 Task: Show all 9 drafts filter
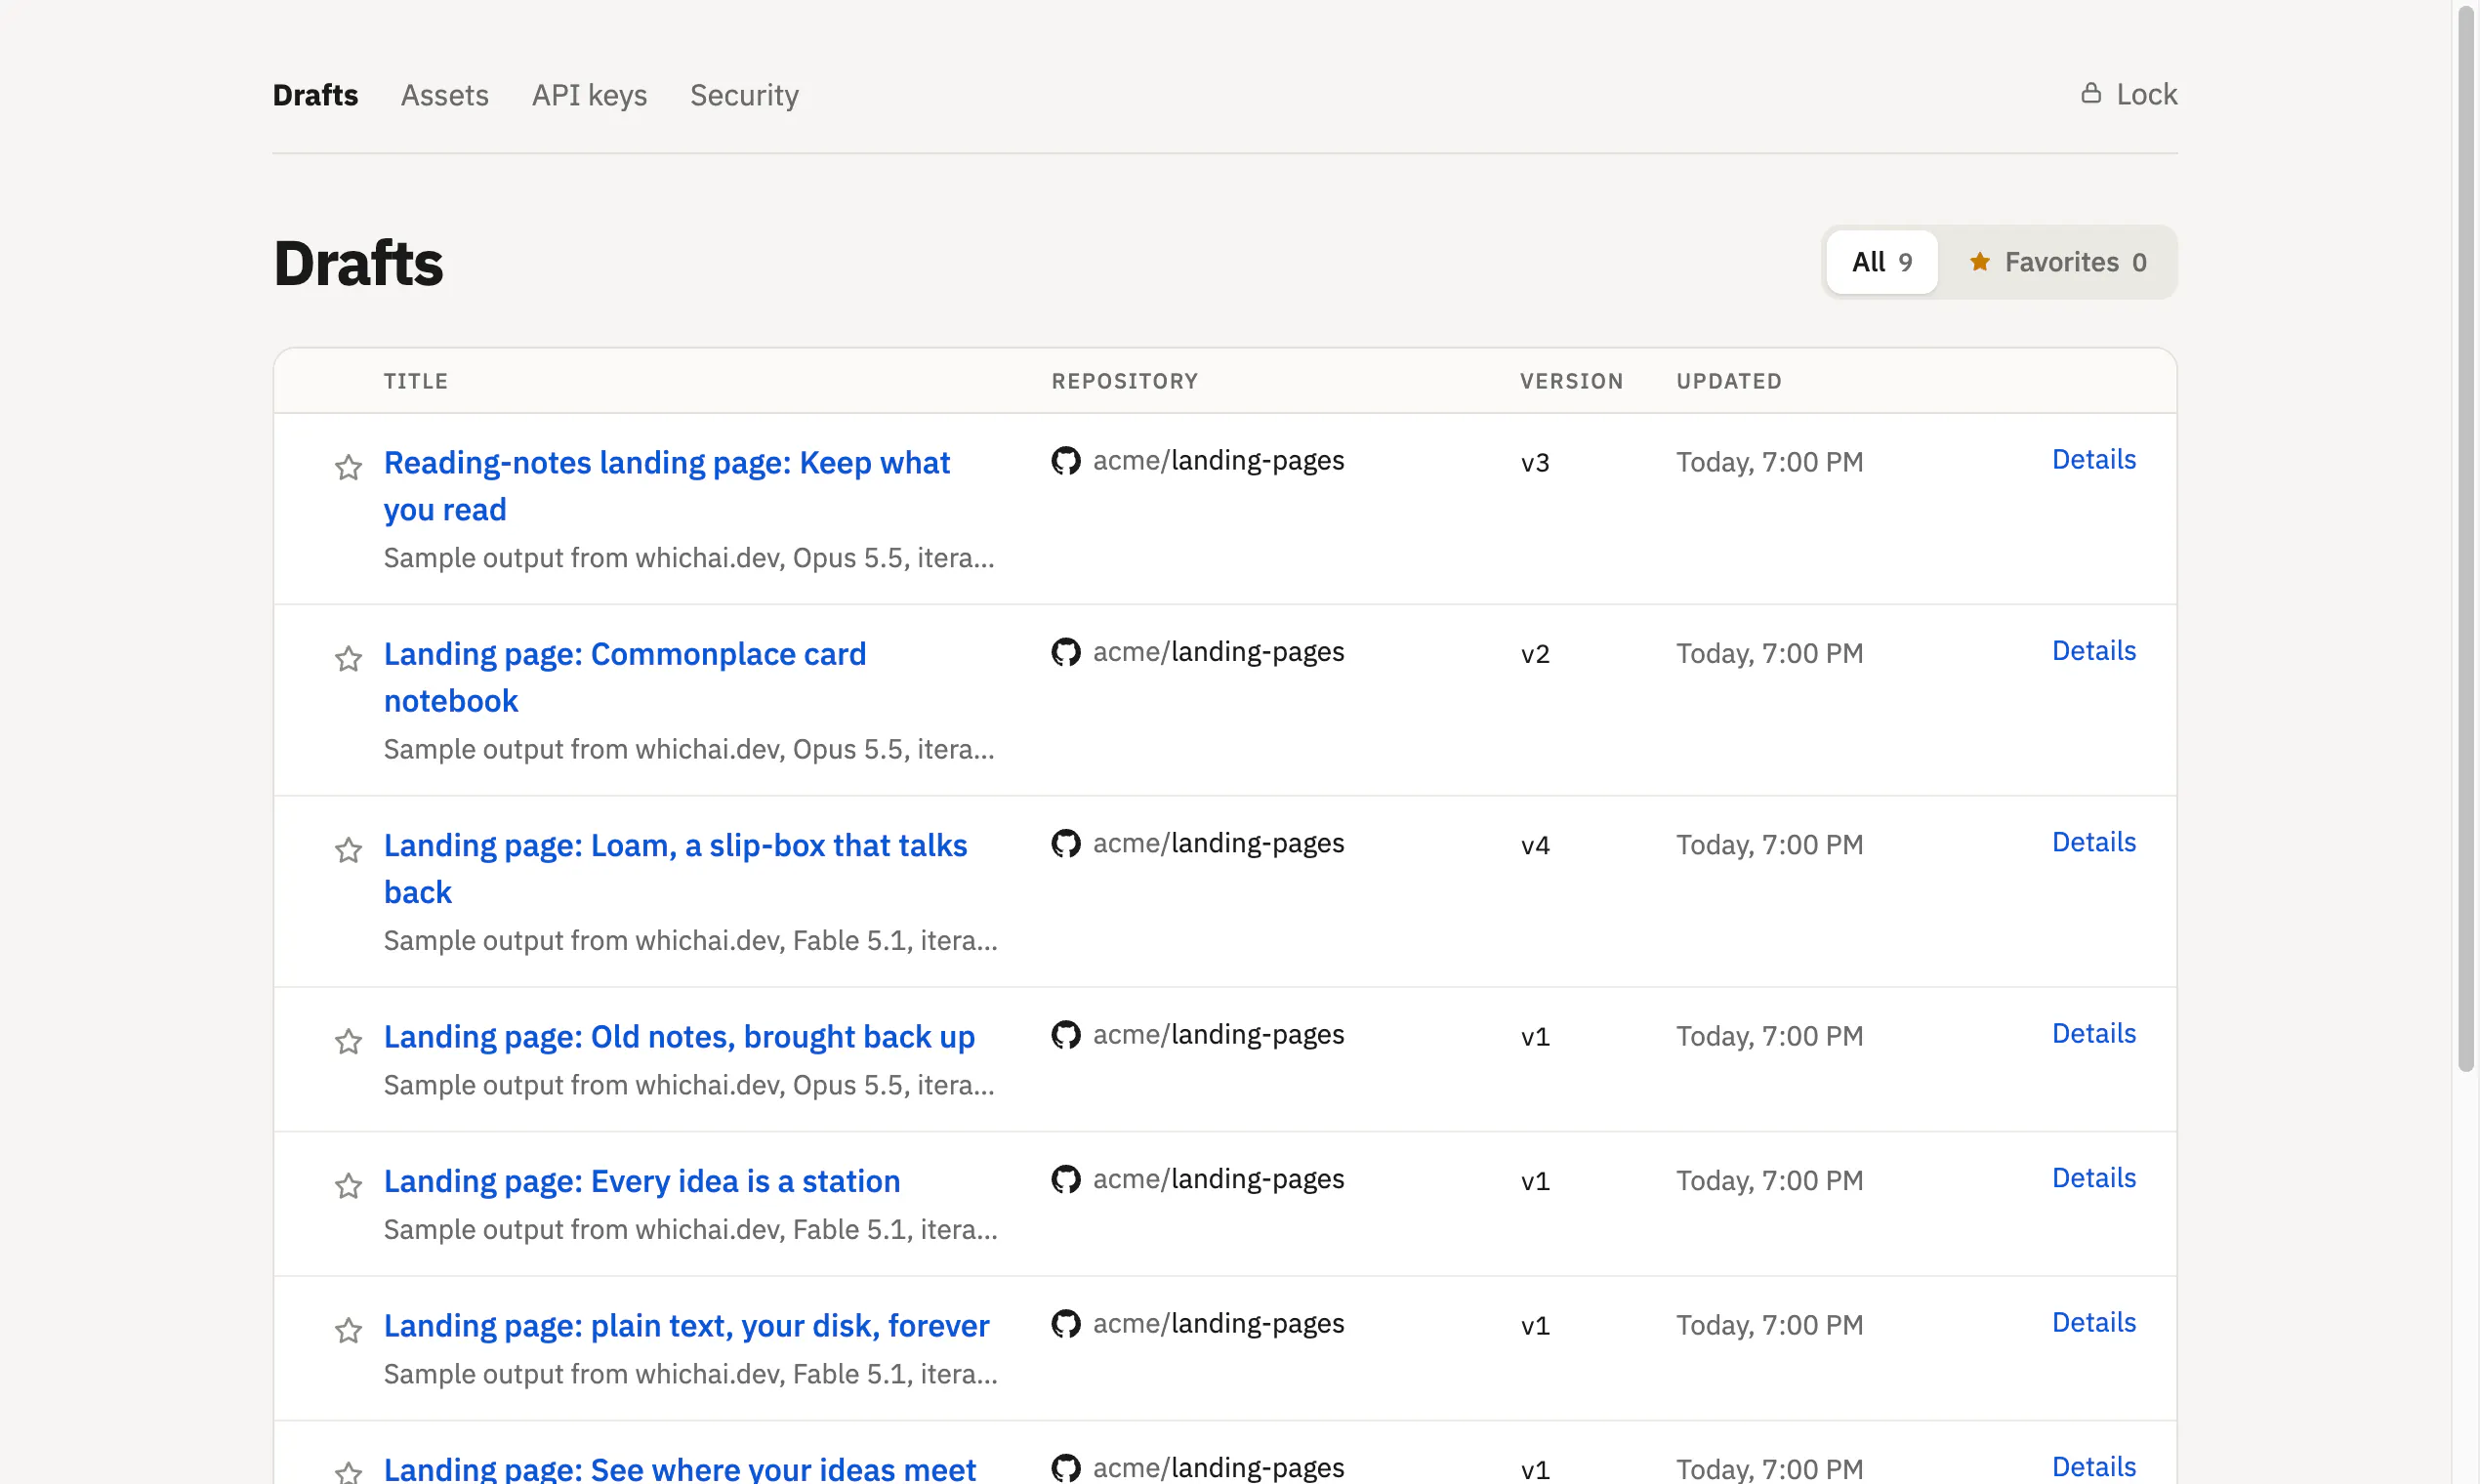point(1882,262)
